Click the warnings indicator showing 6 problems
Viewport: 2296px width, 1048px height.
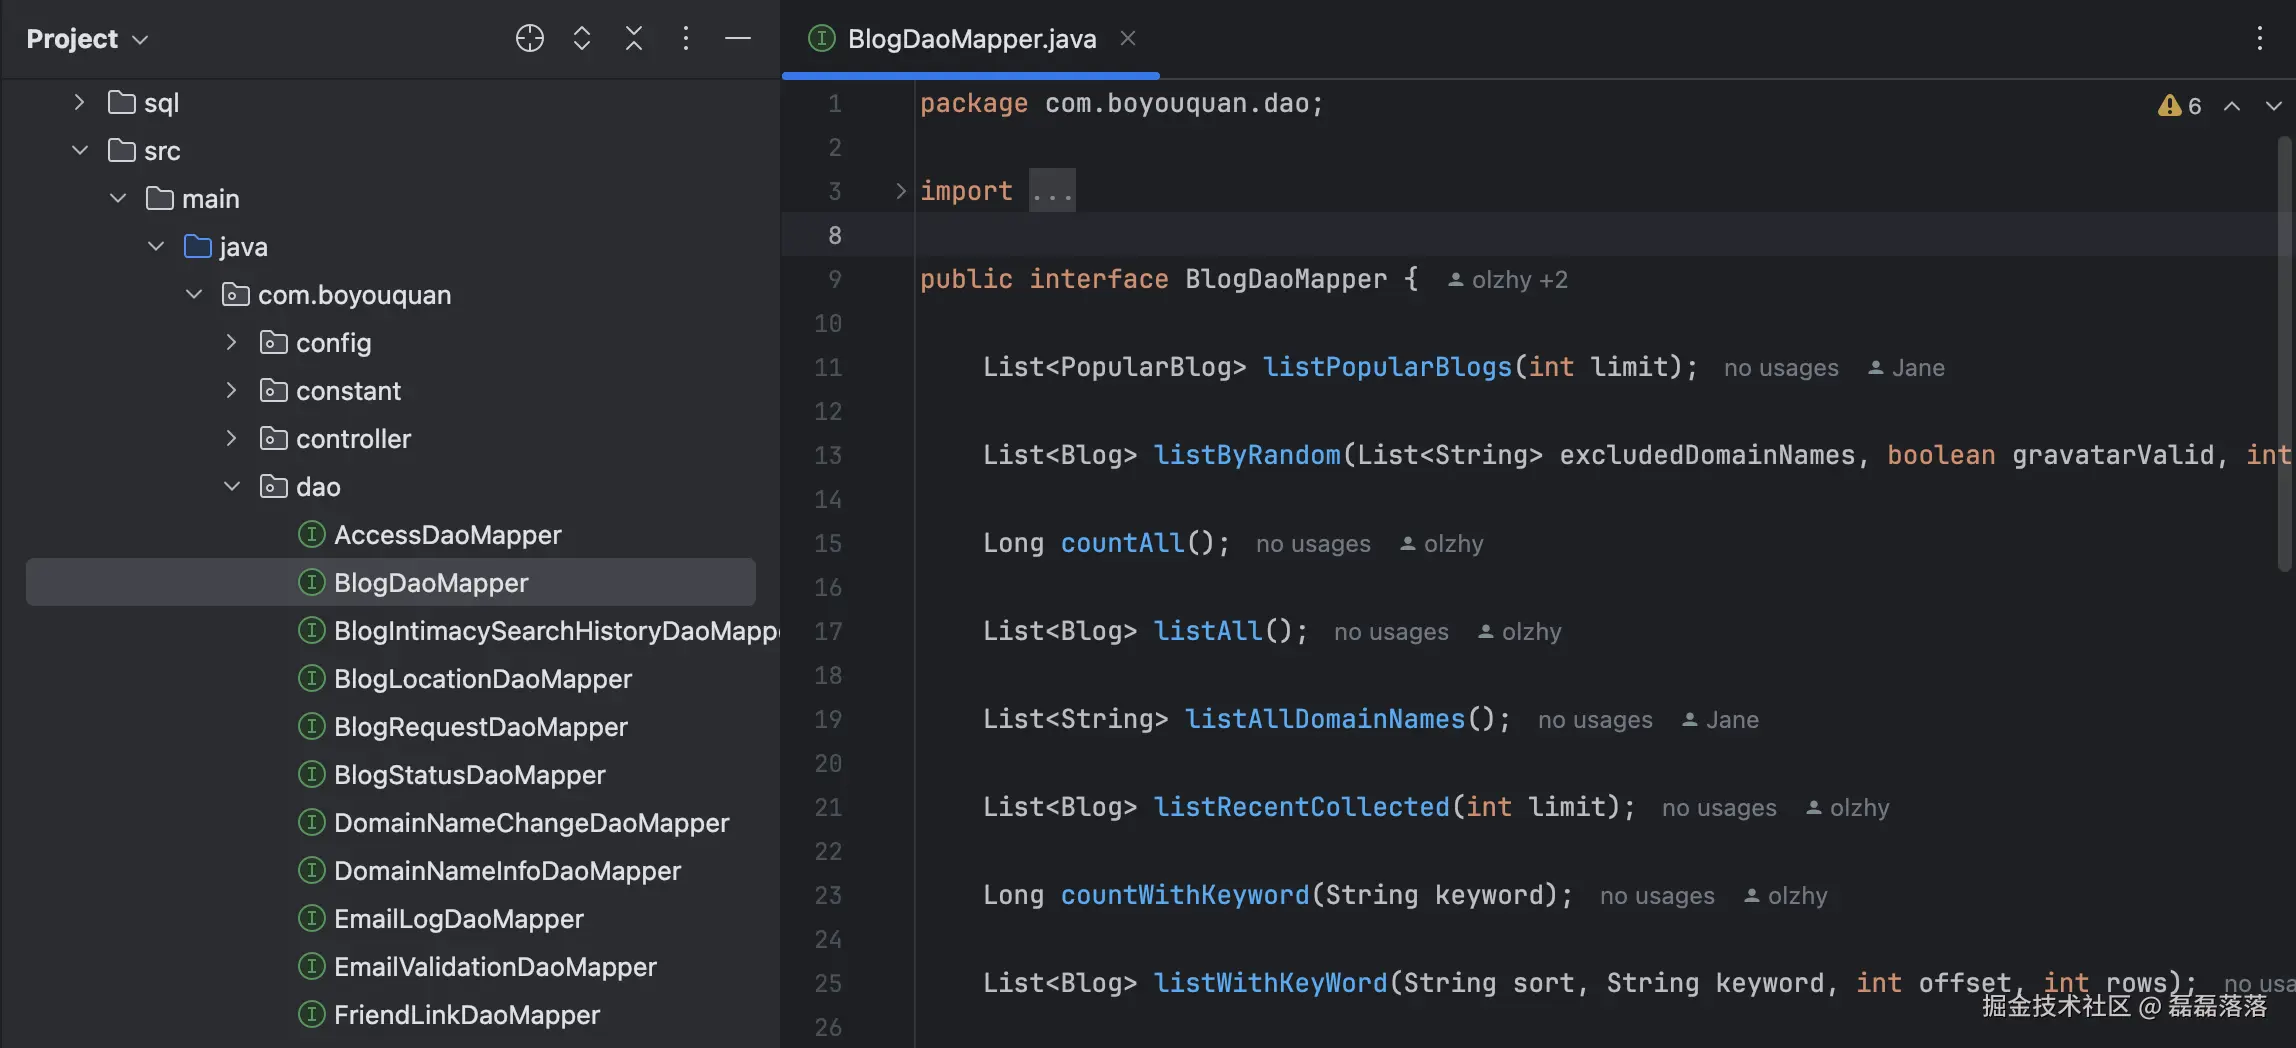point(2180,106)
